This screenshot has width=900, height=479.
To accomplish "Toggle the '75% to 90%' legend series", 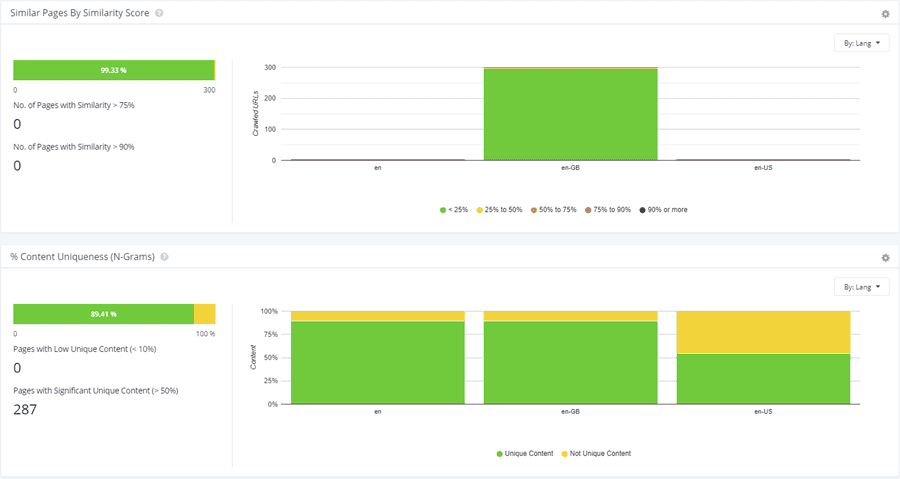I will (608, 210).
